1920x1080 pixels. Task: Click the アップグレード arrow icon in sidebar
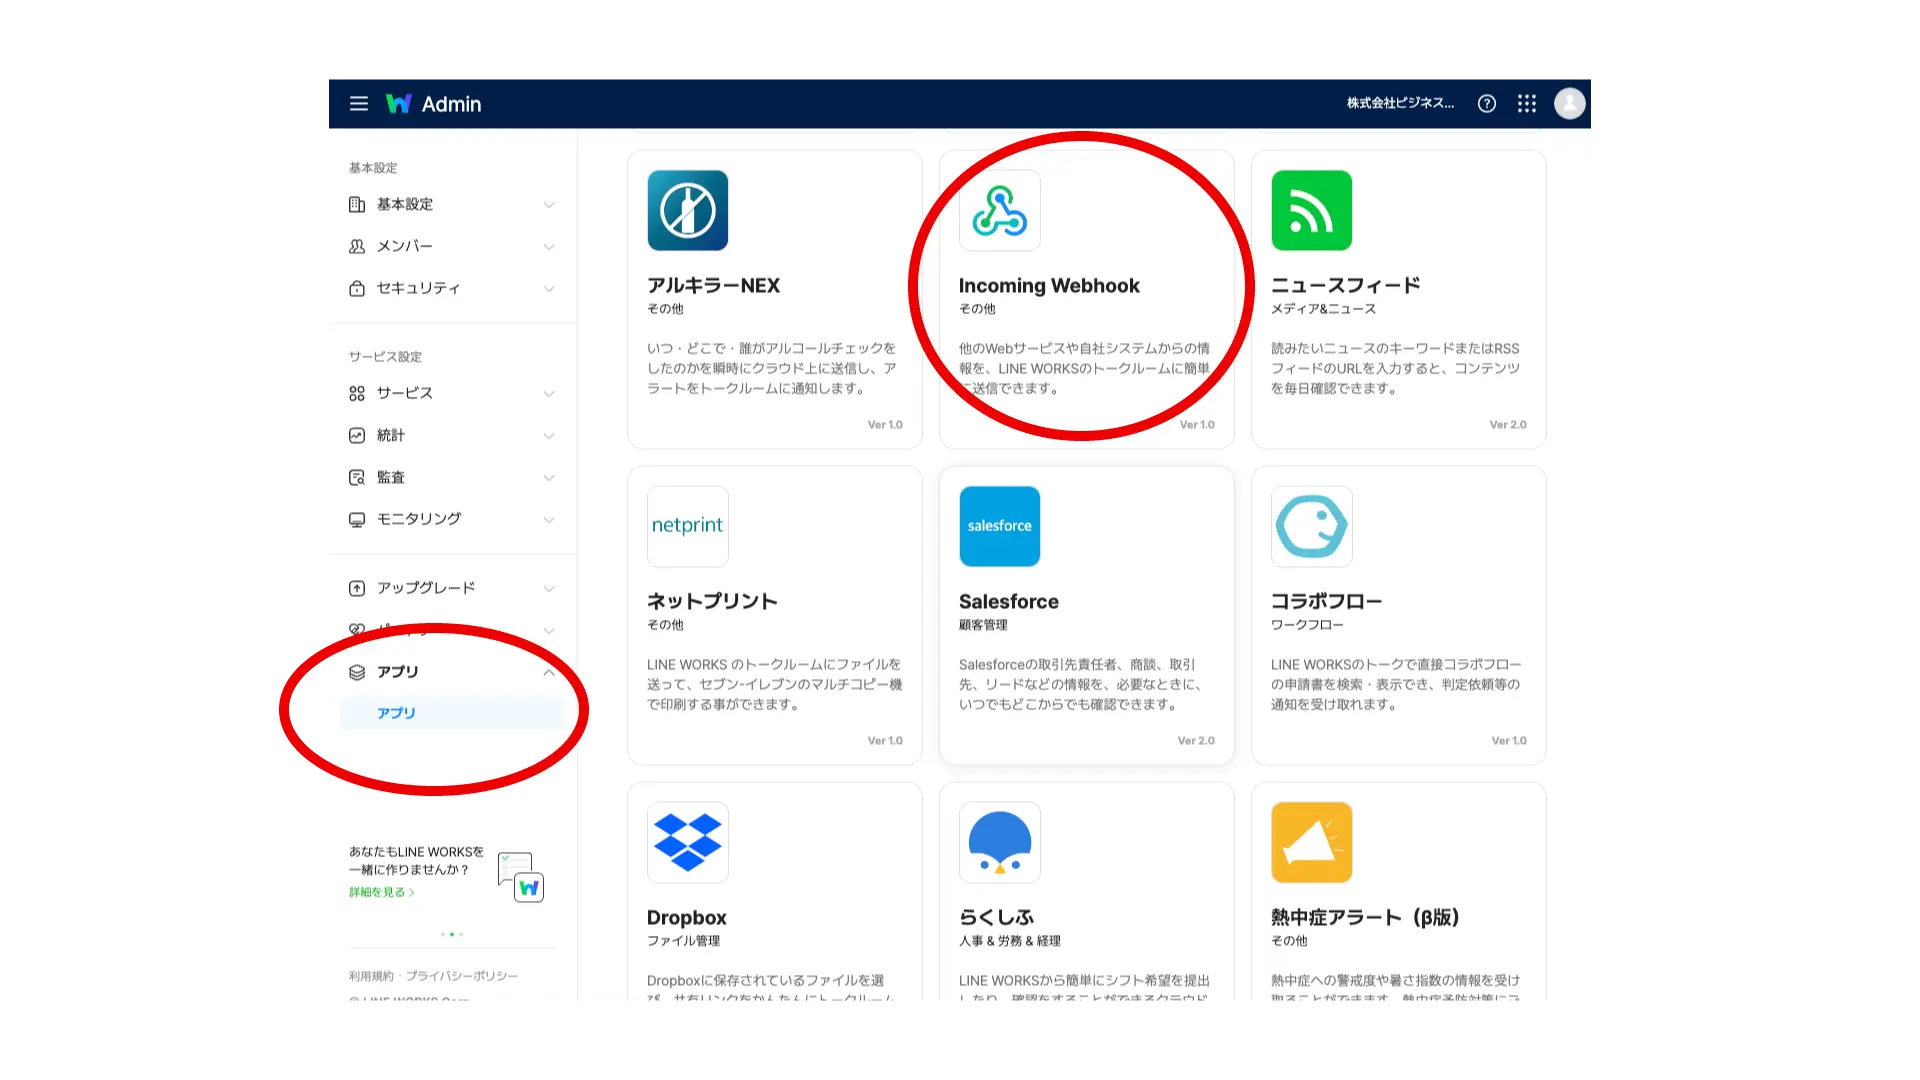357,588
